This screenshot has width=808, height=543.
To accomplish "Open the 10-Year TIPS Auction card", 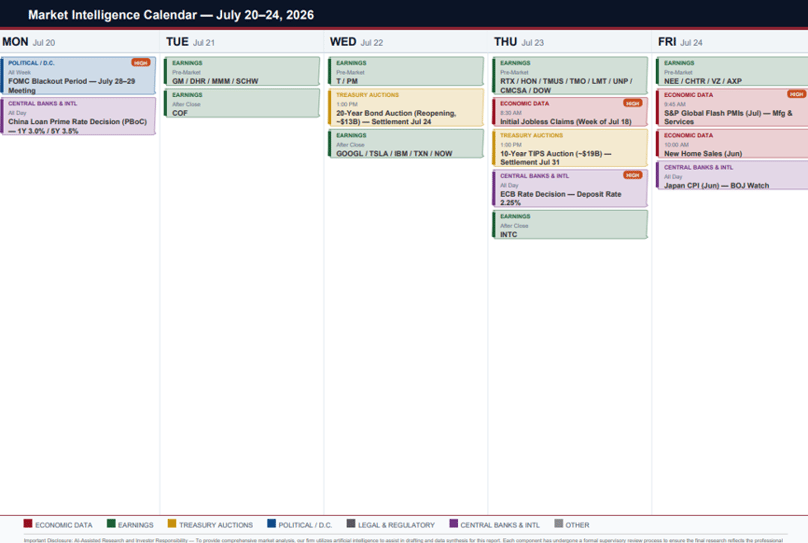I will coord(570,148).
